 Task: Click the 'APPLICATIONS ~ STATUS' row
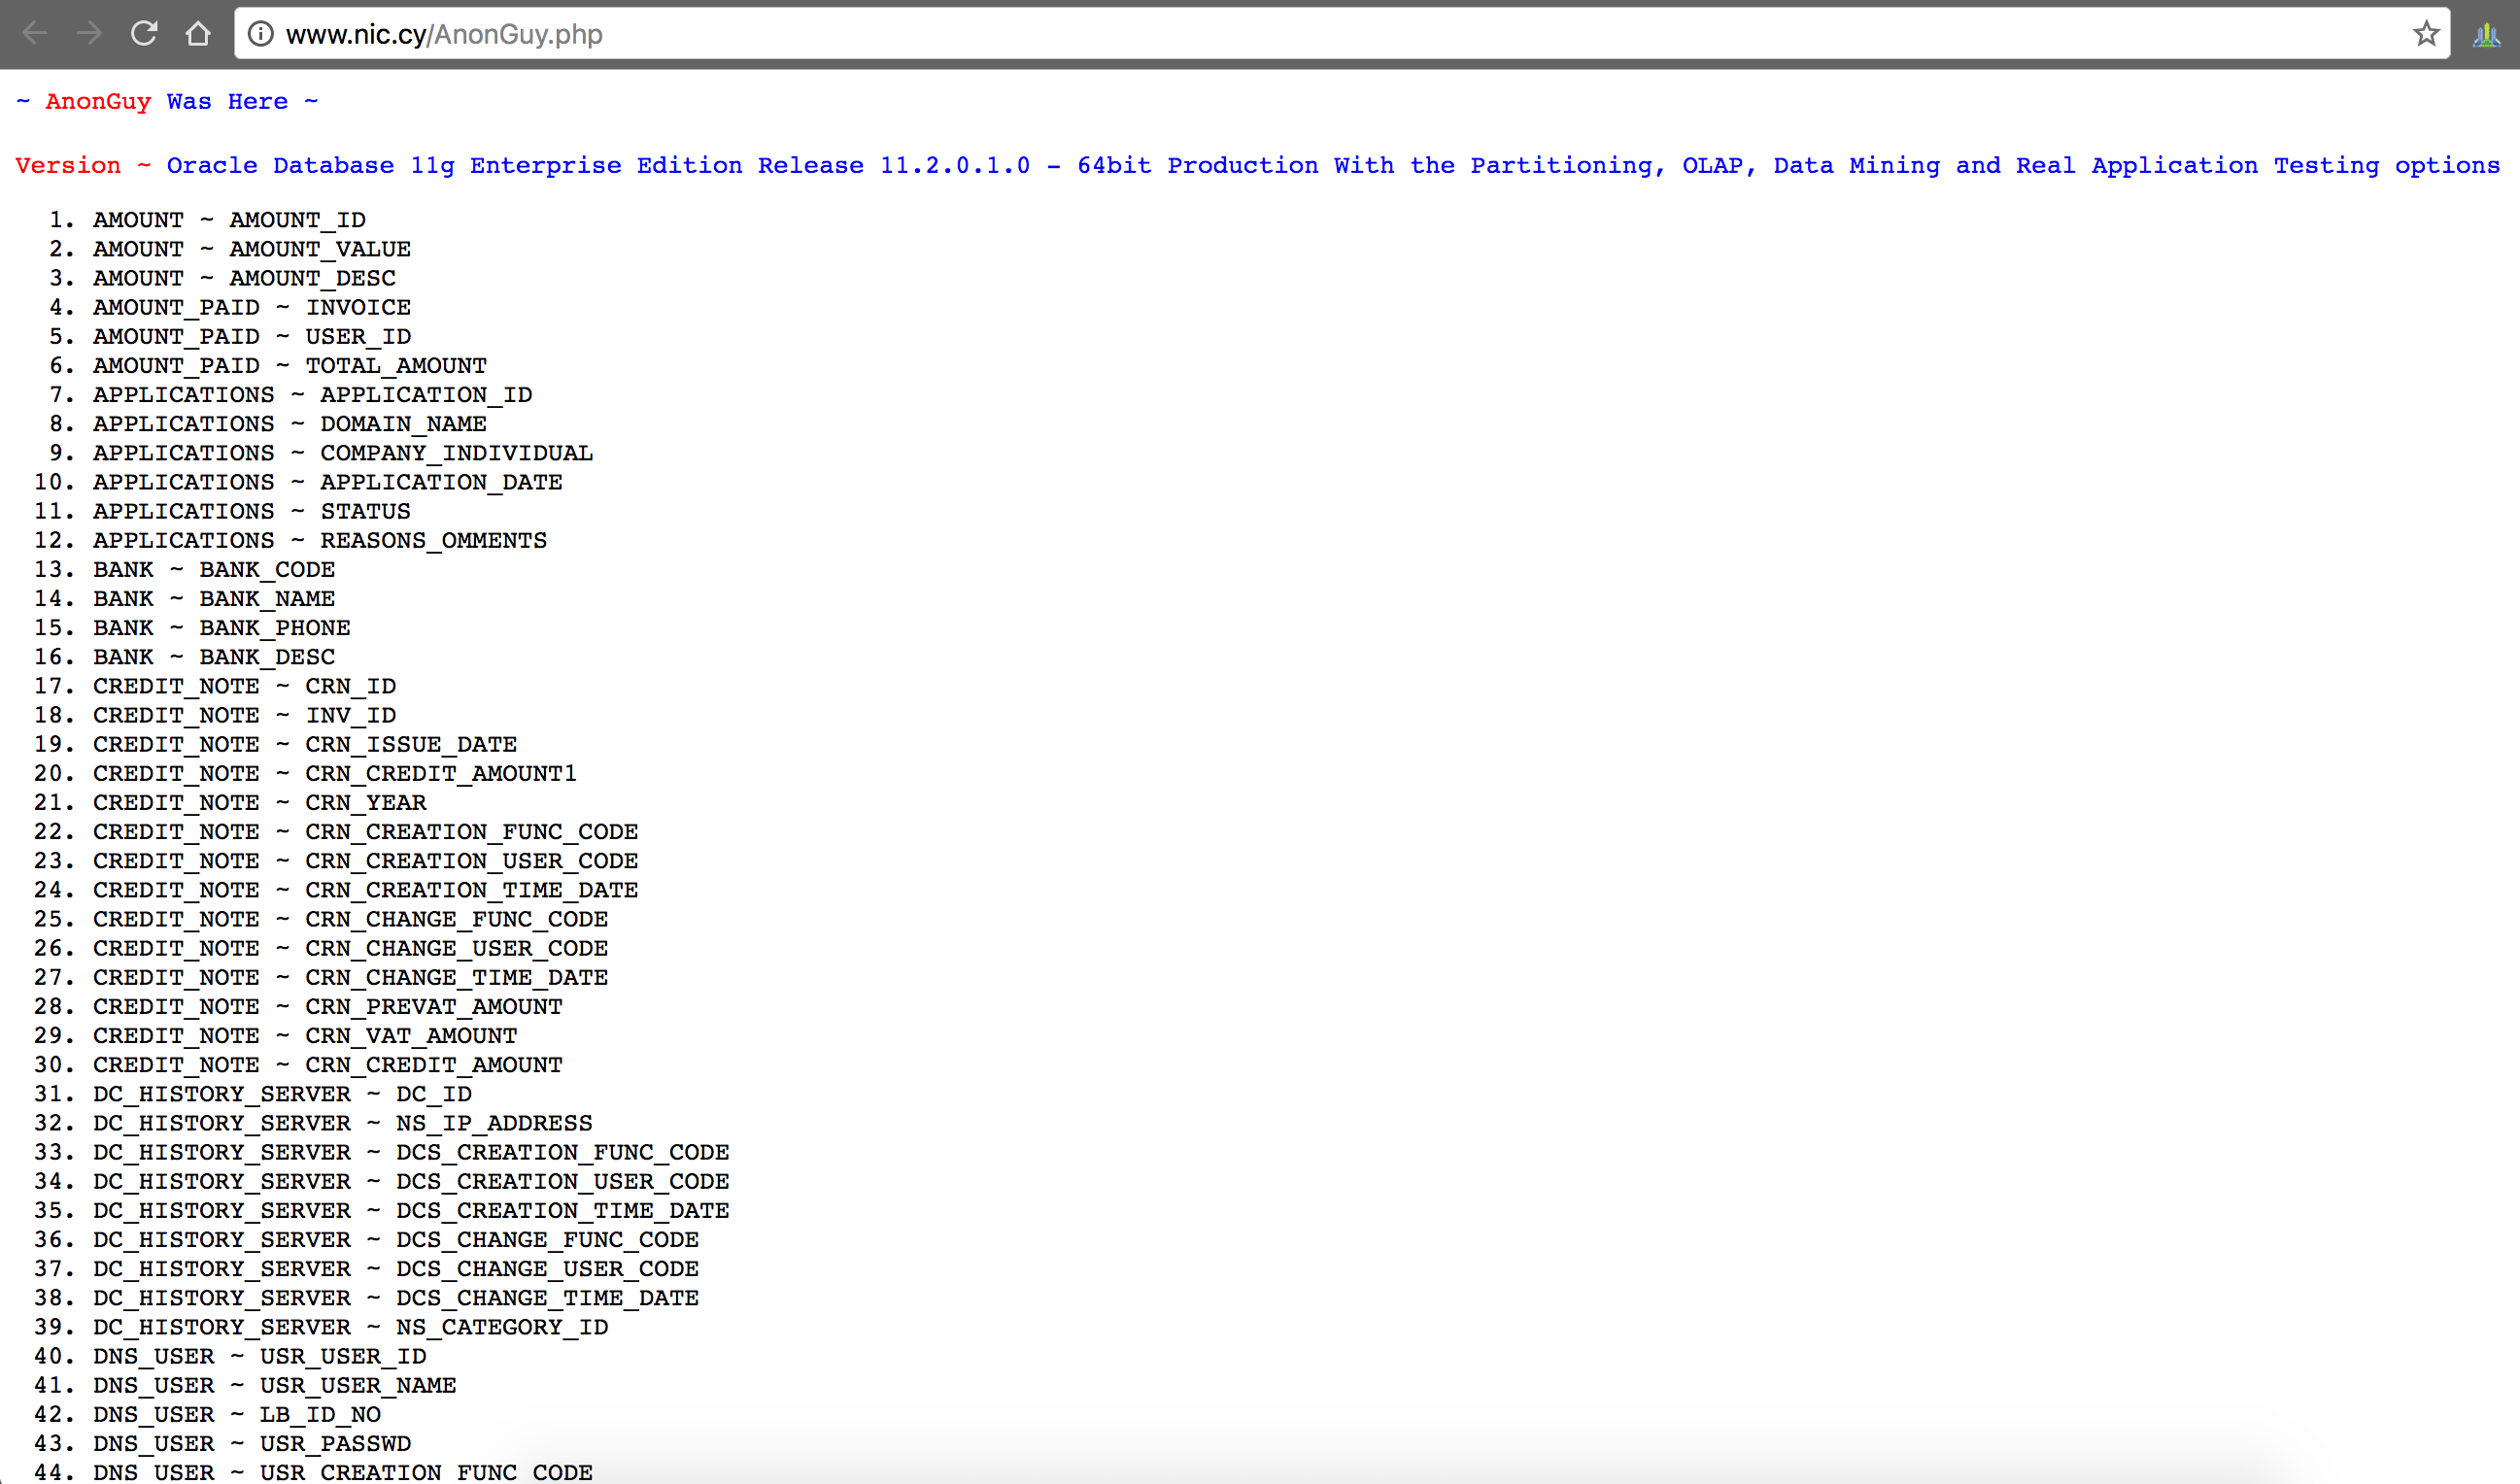pos(252,511)
